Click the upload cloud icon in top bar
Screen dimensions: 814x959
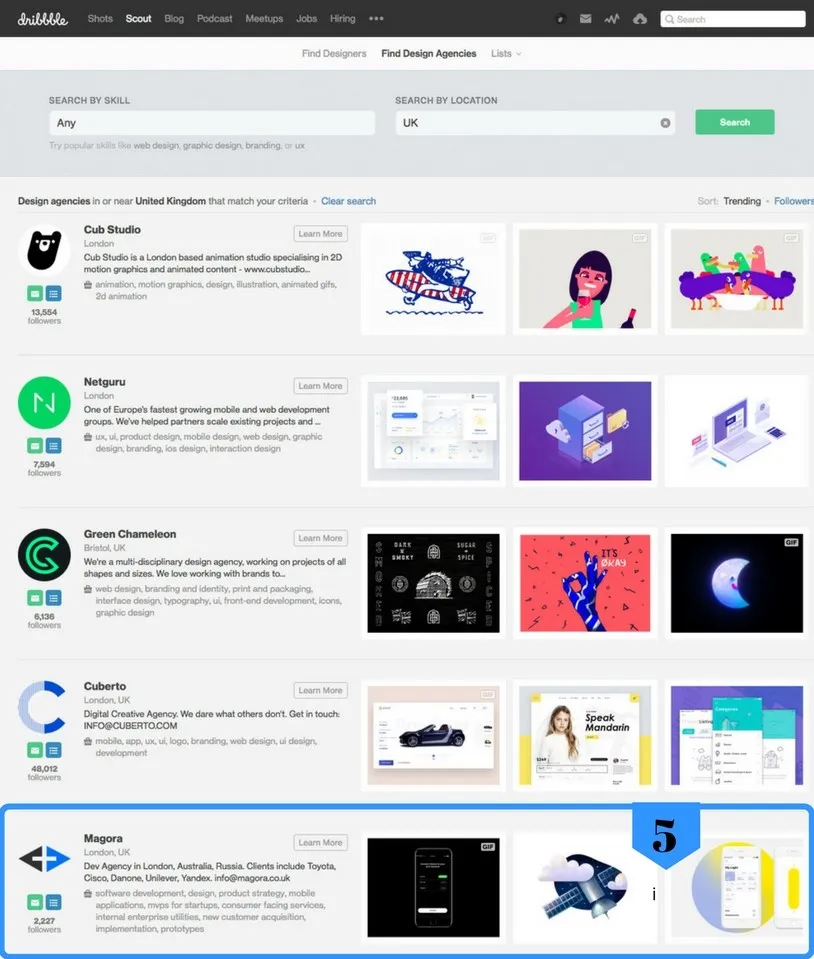640,19
